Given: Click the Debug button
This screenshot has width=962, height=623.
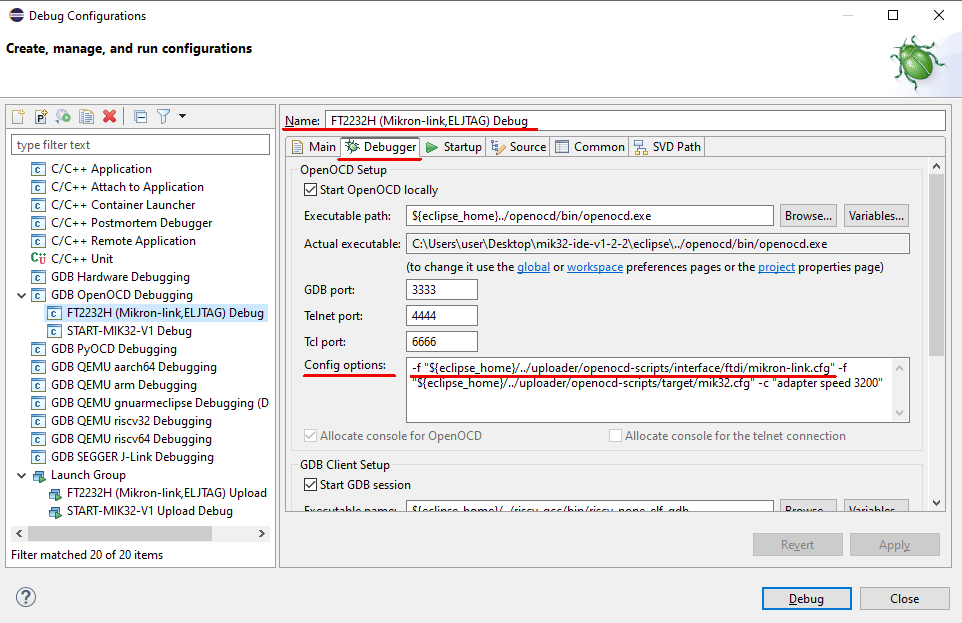Looking at the screenshot, I should click(806, 597).
